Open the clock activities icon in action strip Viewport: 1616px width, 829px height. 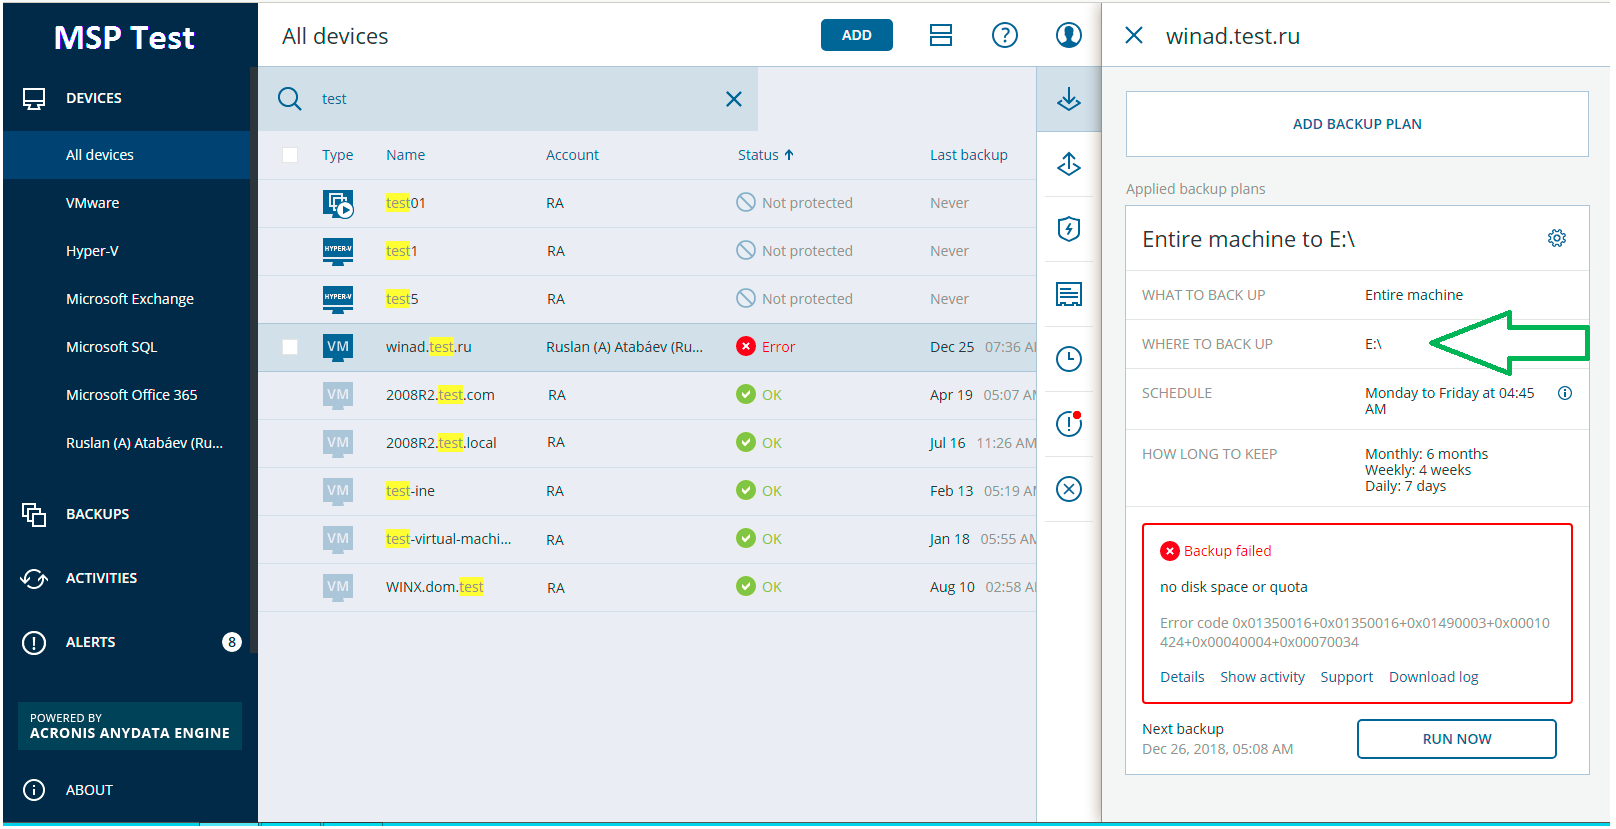[x=1069, y=359]
